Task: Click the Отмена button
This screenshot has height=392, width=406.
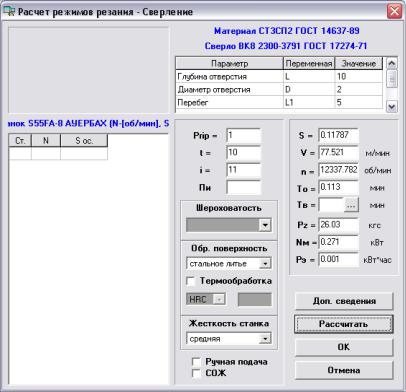Action: click(x=344, y=370)
